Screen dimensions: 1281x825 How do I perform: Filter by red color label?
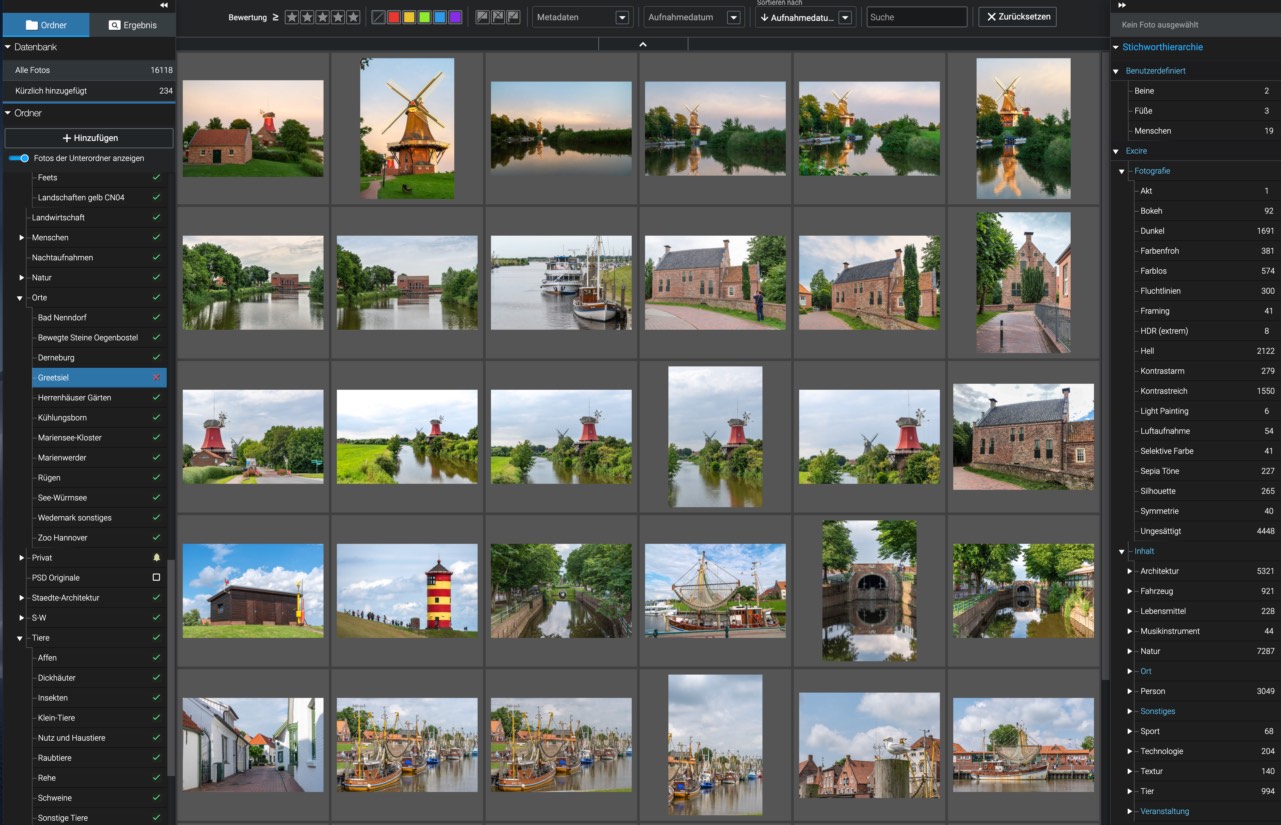393,17
